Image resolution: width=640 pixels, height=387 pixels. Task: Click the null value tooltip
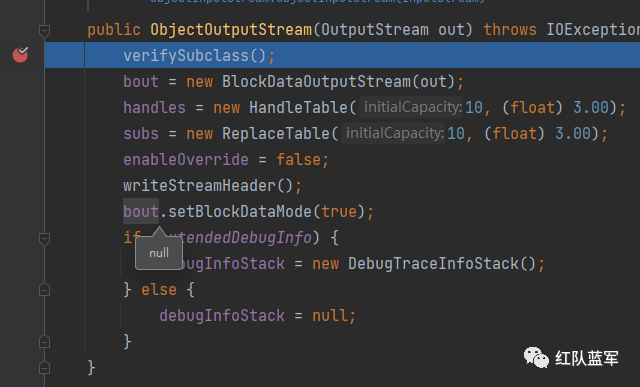tap(159, 253)
